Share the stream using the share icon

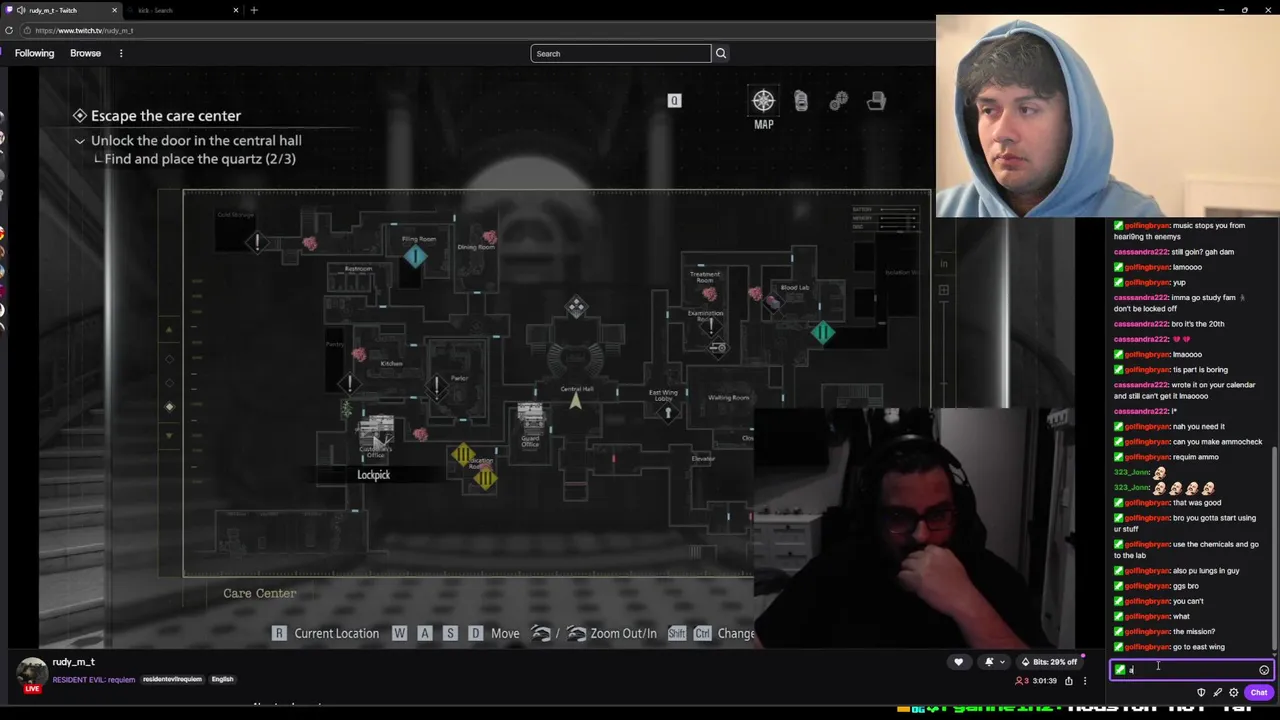pos(1068,681)
